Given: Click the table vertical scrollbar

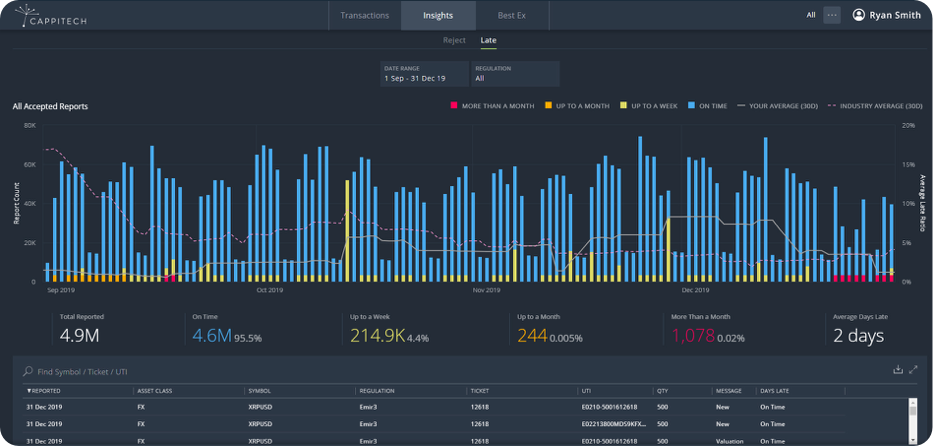Looking at the screenshot, I should (x=913, y=421).
